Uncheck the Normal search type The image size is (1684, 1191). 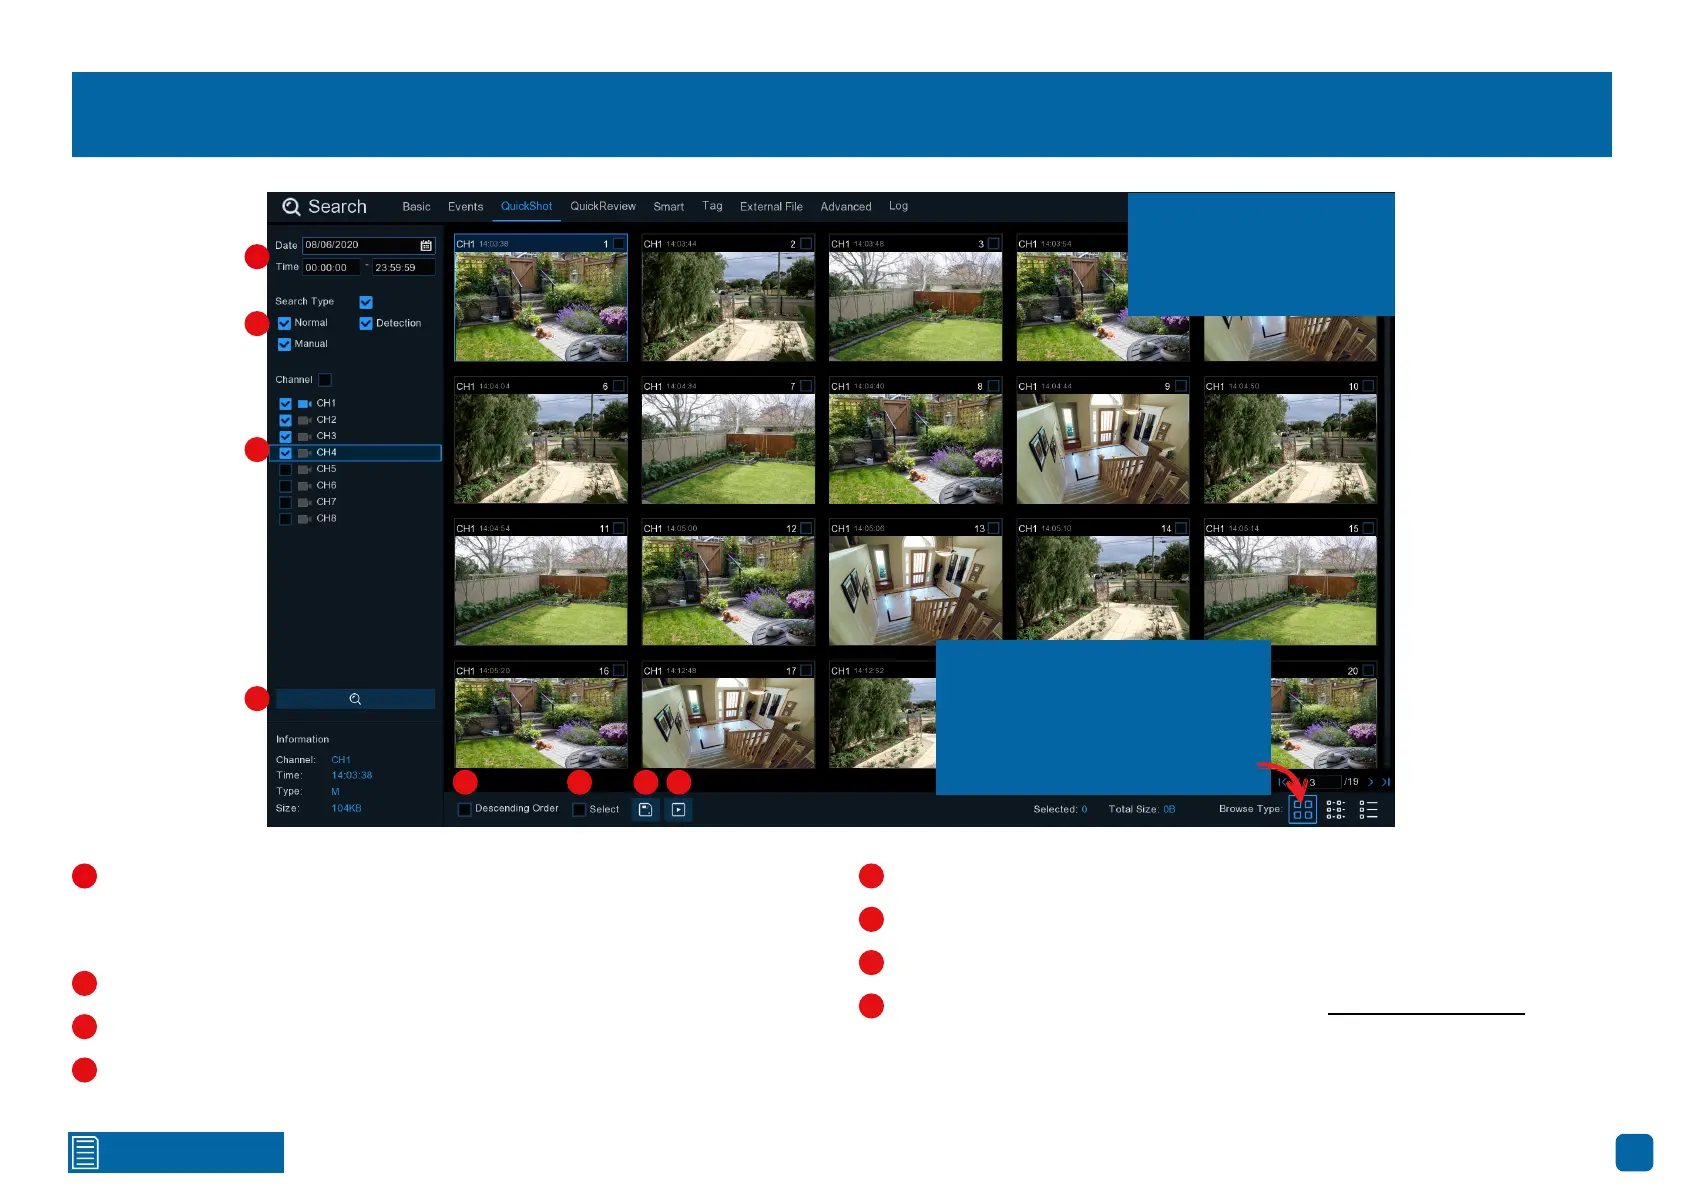click(285, 323)
